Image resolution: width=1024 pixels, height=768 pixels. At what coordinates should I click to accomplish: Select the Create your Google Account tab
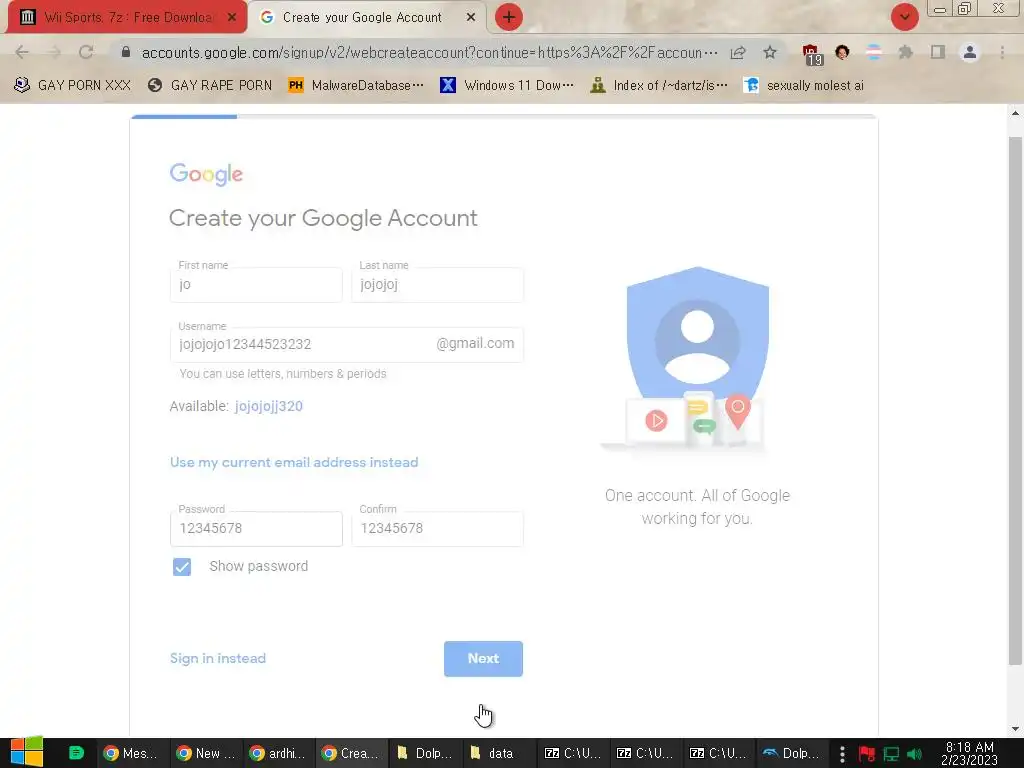(367, 17)
